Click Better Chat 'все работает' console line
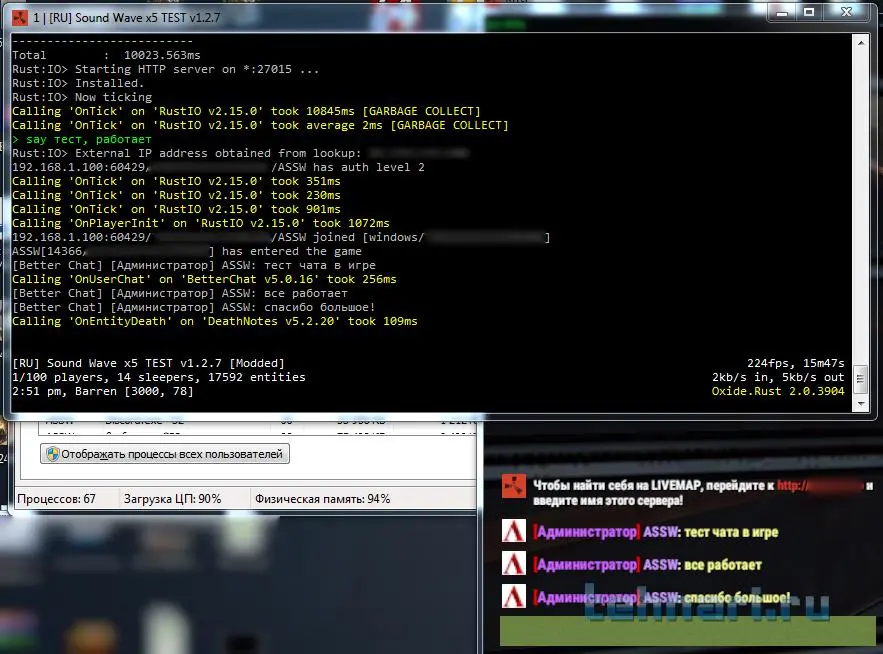The height and width of the screenshot is (654, 883). tap(180, 293)
